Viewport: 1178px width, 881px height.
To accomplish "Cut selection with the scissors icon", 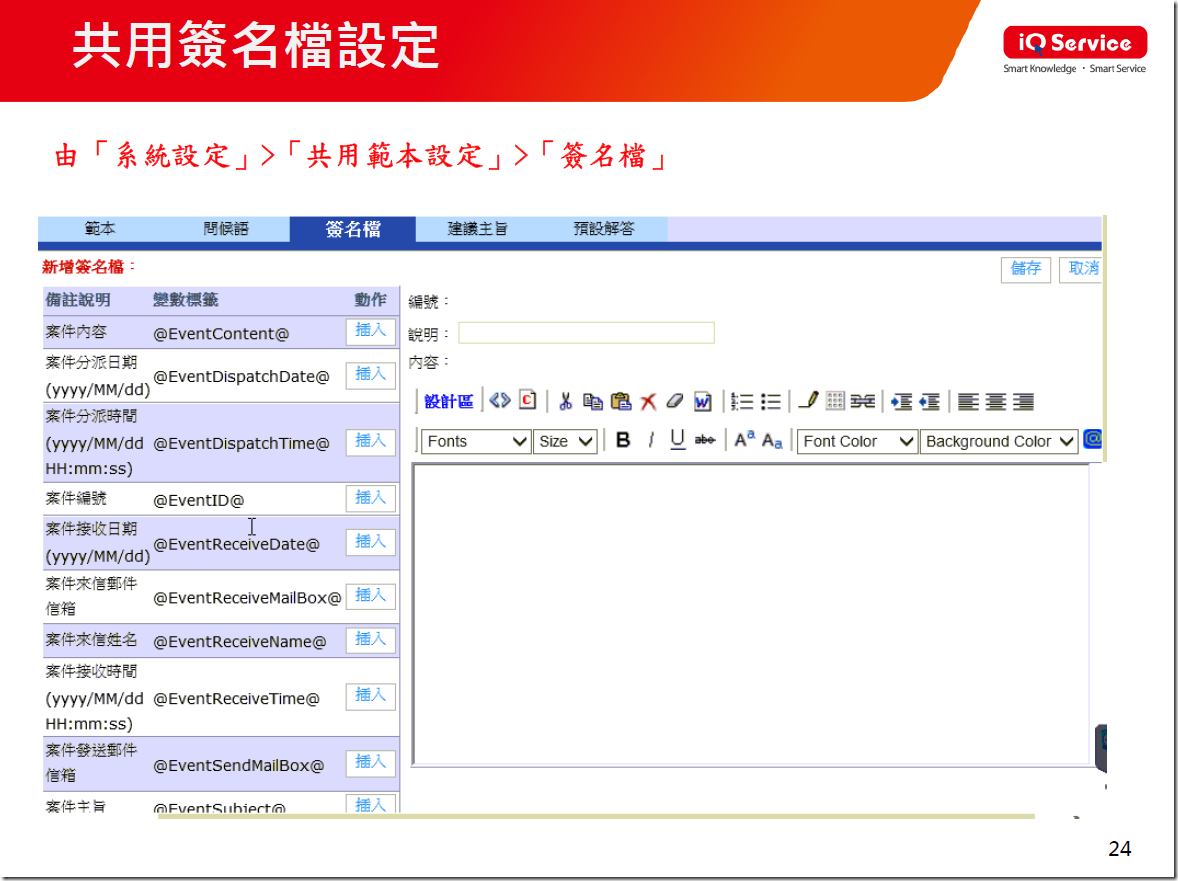I will (x=566, y=401).
